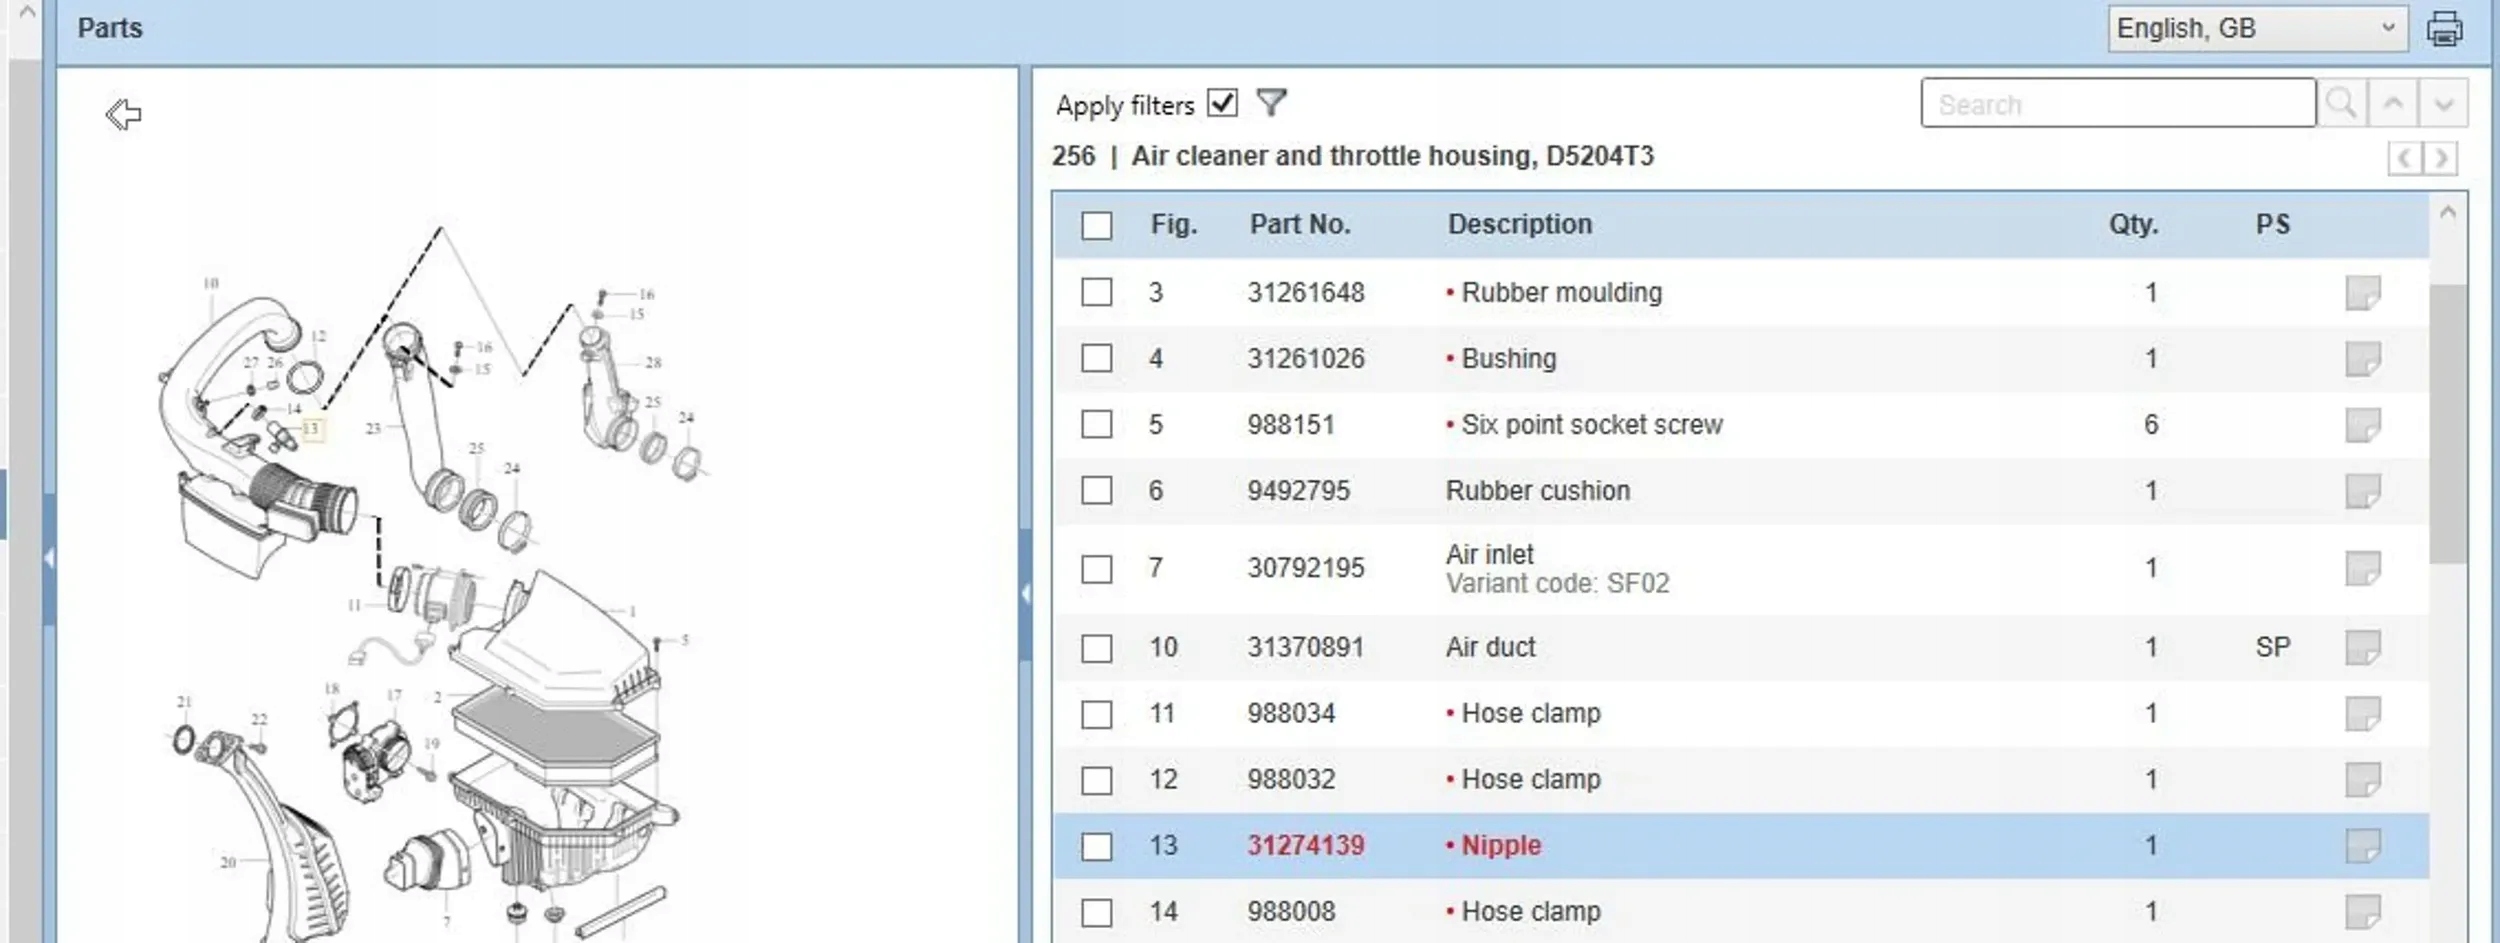
Task: Open note for Hose clamp 988034 row
Action: click(2363, 714)
